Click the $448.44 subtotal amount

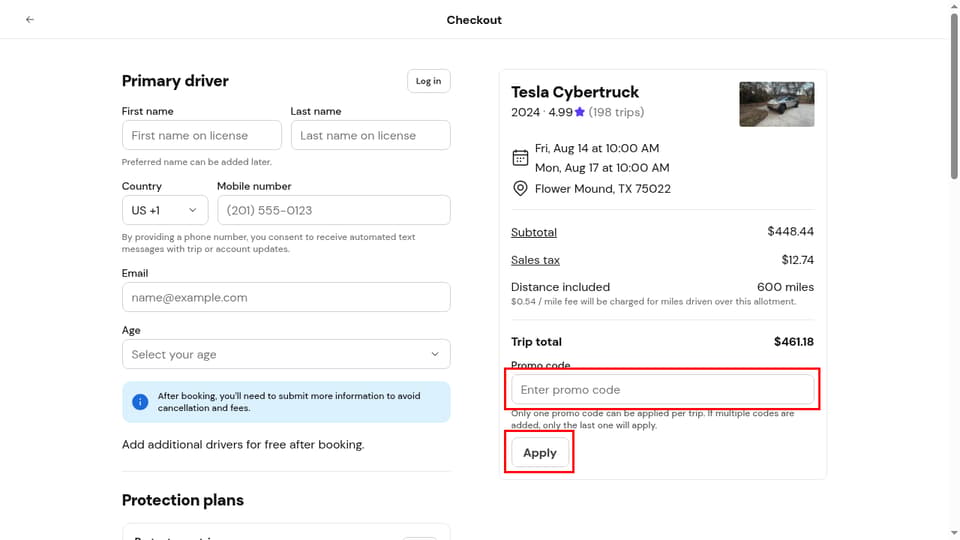[790, 231]
